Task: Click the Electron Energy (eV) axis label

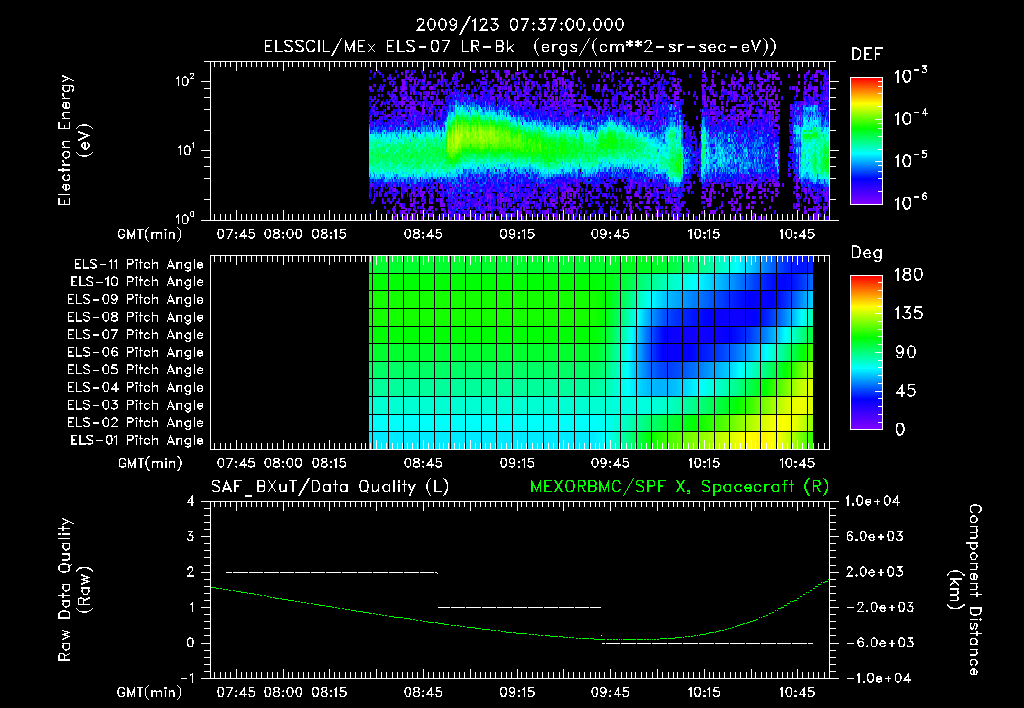Action: (x=74, y=140)
